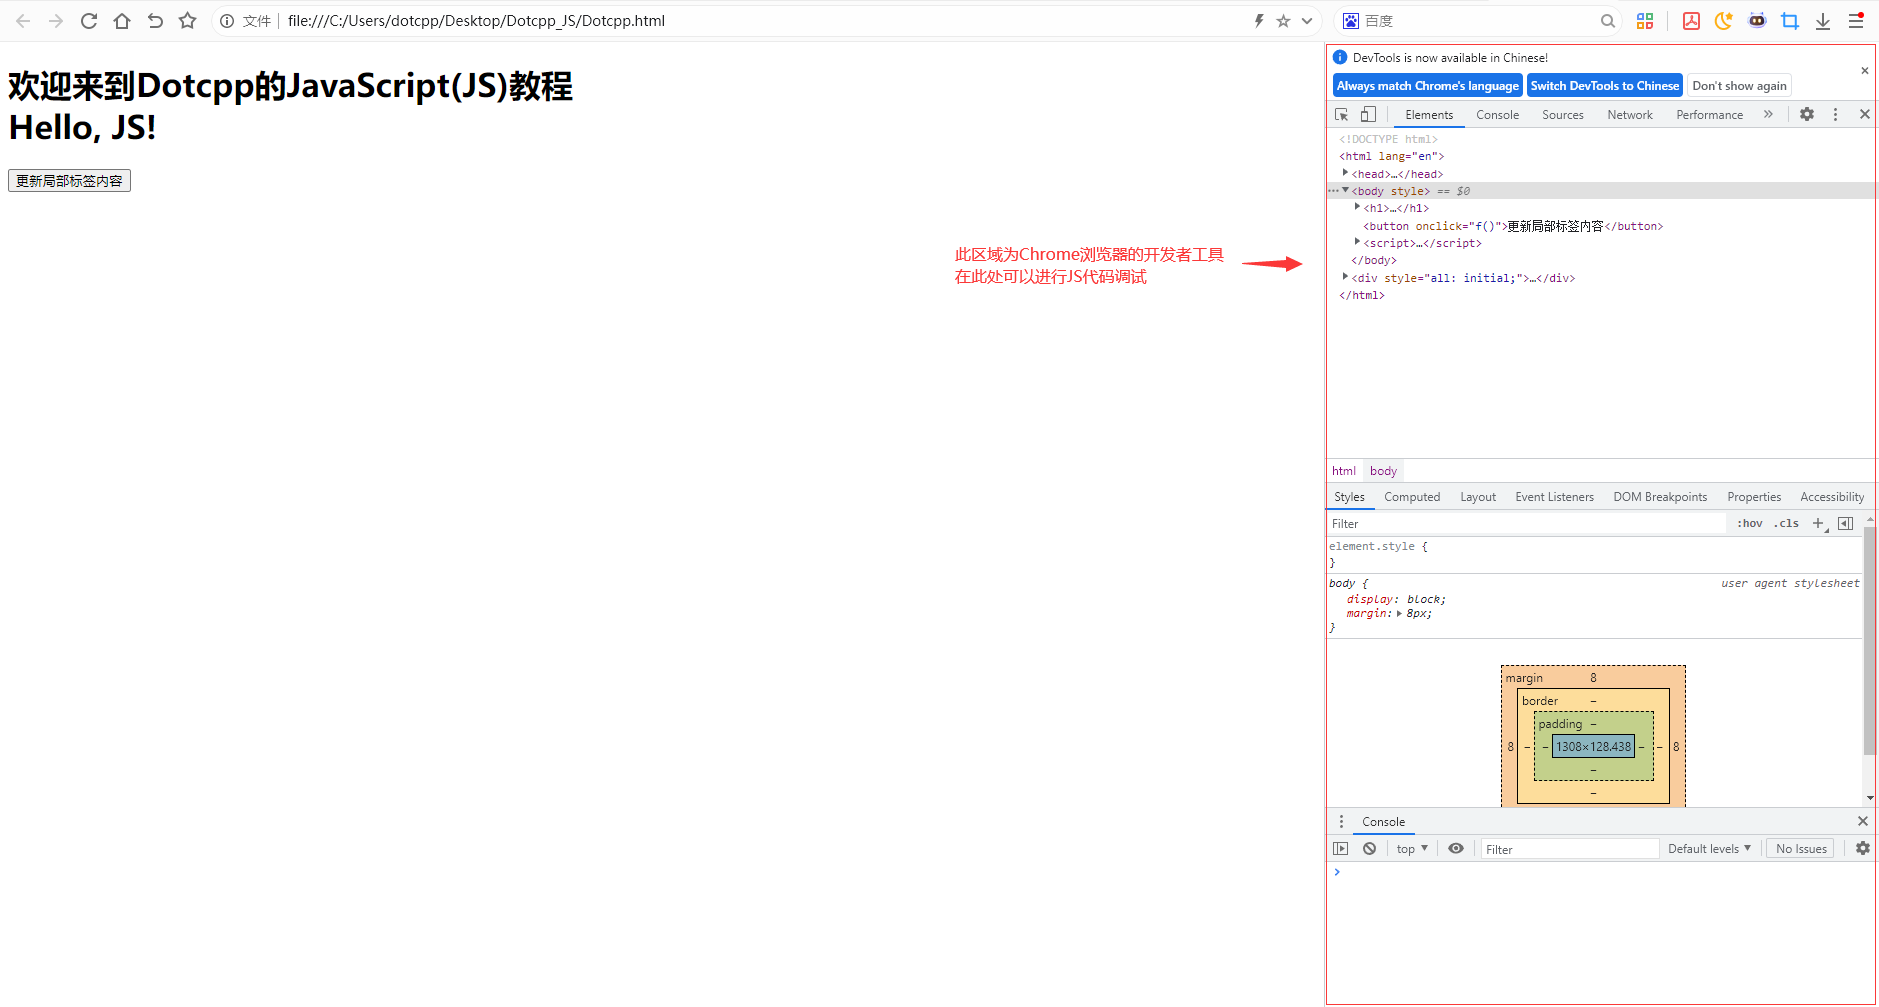The width and height of the screenshot is (1879, 1007).
Task: Click the 更新局部标签内容 button
Action: [69, 180]
